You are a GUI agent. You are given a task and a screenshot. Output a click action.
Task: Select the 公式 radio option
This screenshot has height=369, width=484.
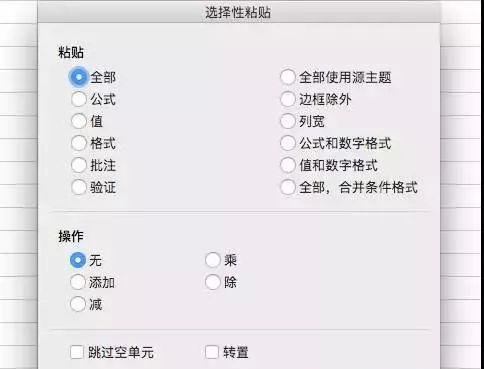point(79,99)
